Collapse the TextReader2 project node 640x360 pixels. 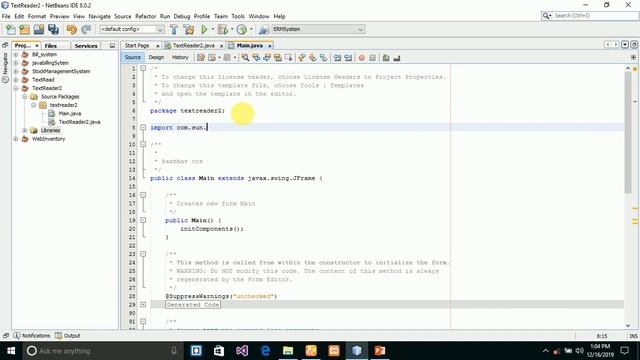16,88
